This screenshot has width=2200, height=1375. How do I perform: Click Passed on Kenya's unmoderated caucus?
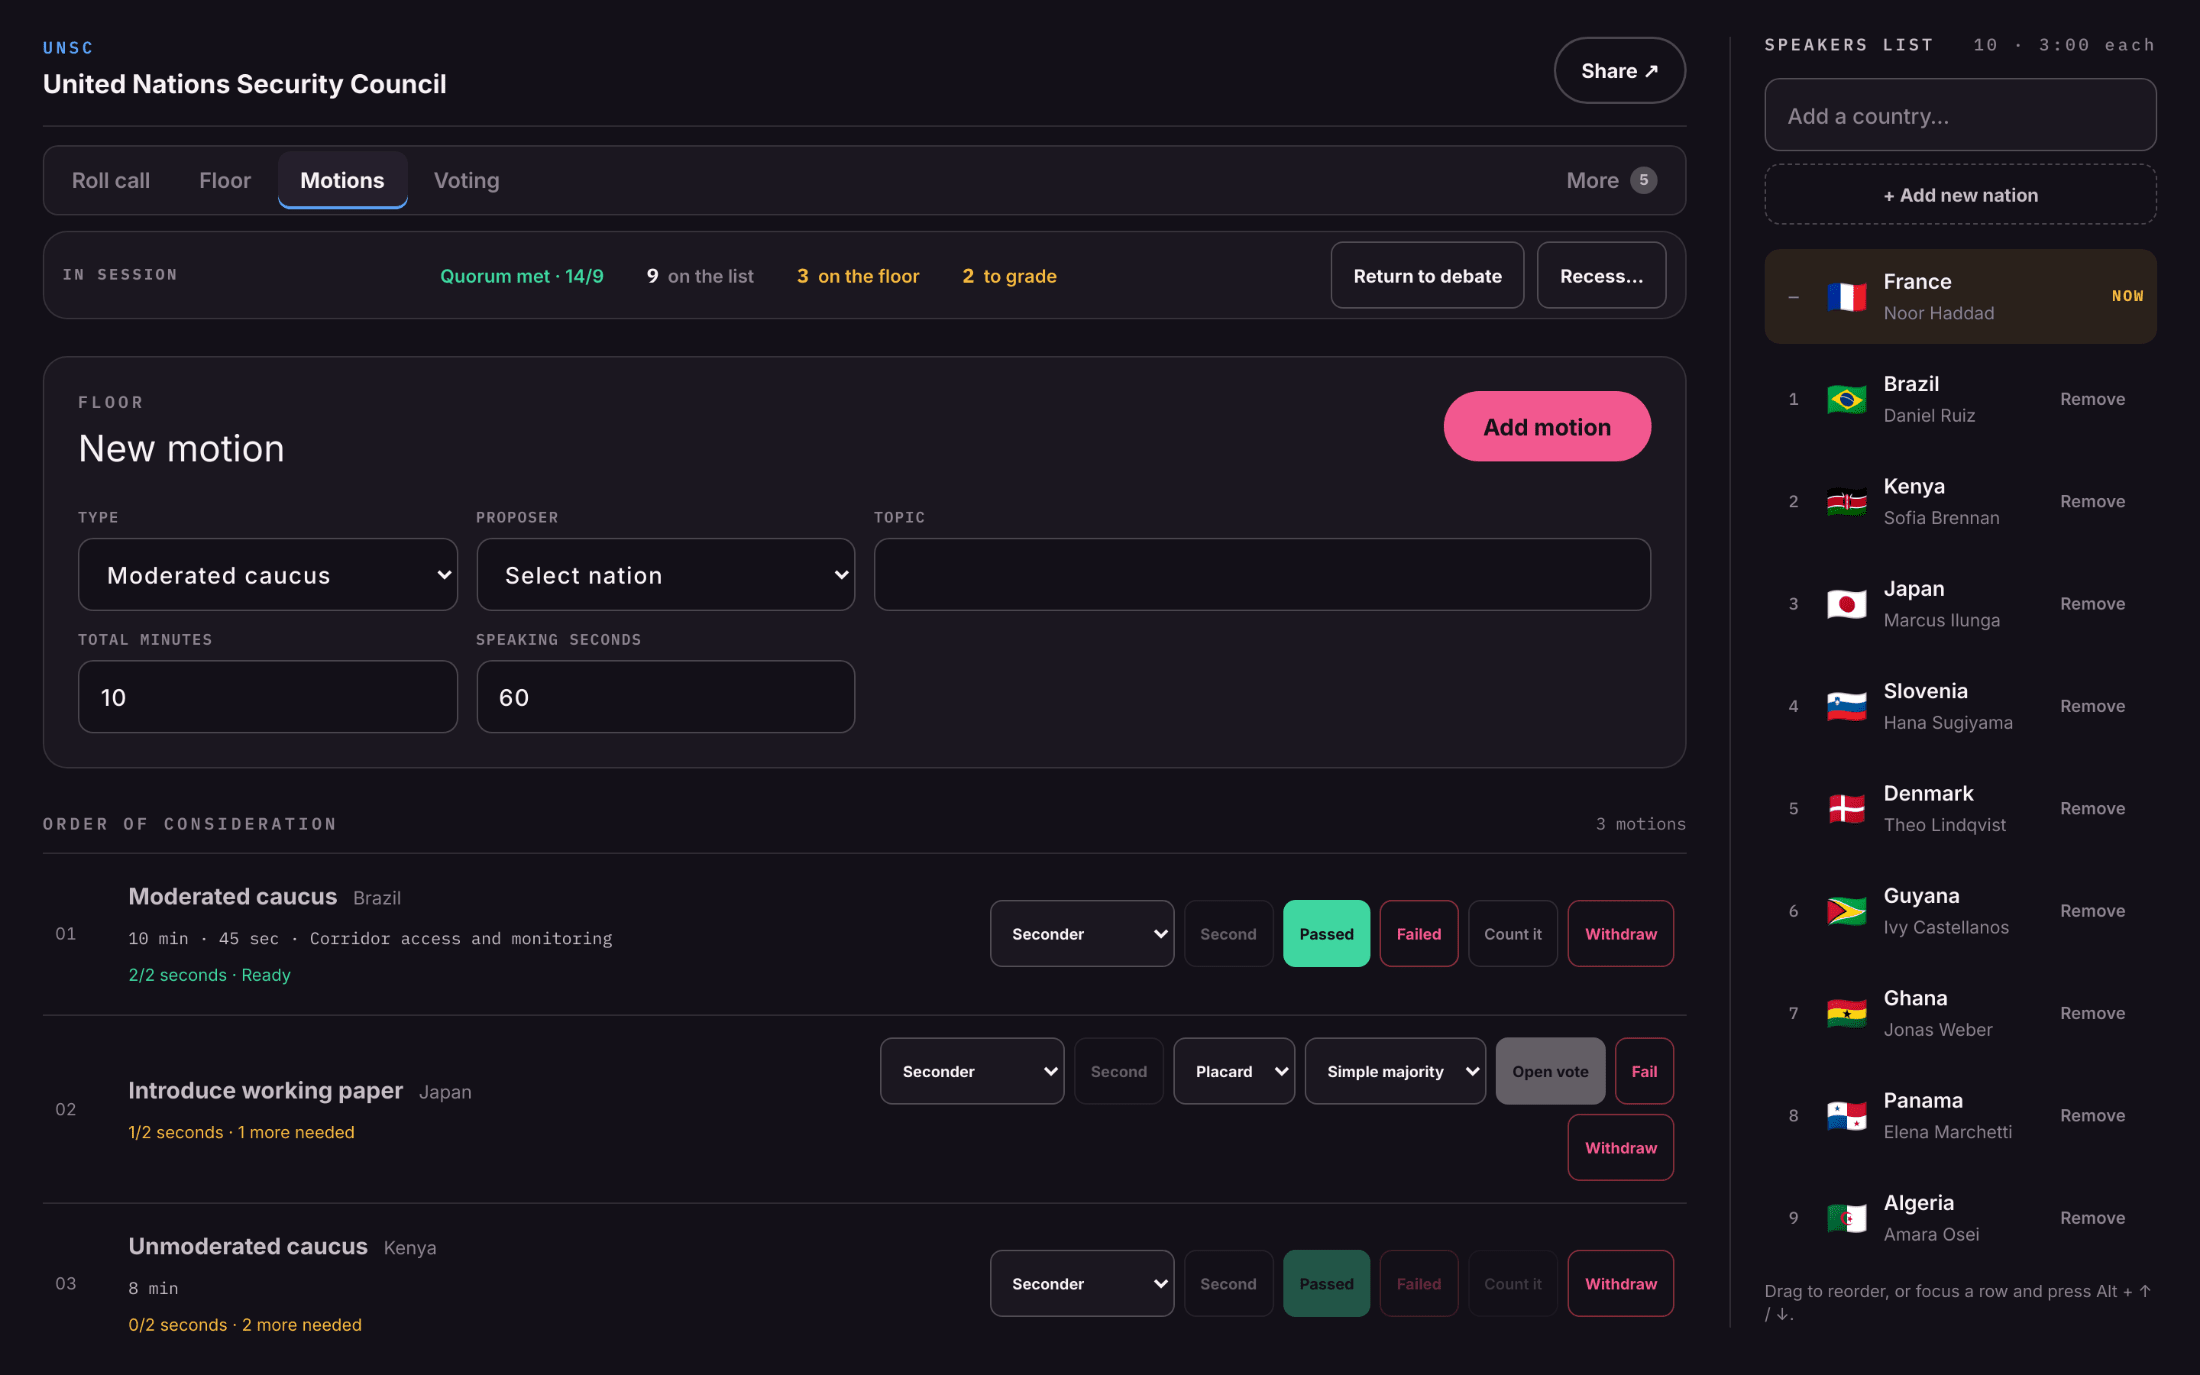click(1326, 1283)
